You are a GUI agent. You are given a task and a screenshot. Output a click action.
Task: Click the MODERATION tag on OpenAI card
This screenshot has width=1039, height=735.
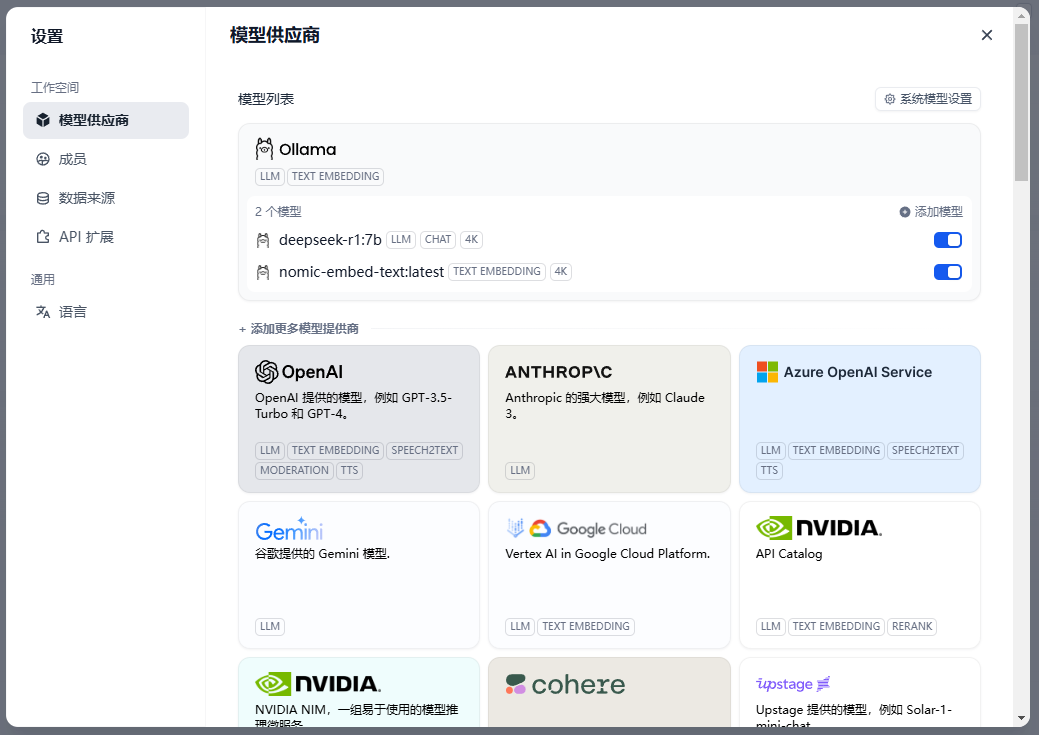tap(294, 470)
